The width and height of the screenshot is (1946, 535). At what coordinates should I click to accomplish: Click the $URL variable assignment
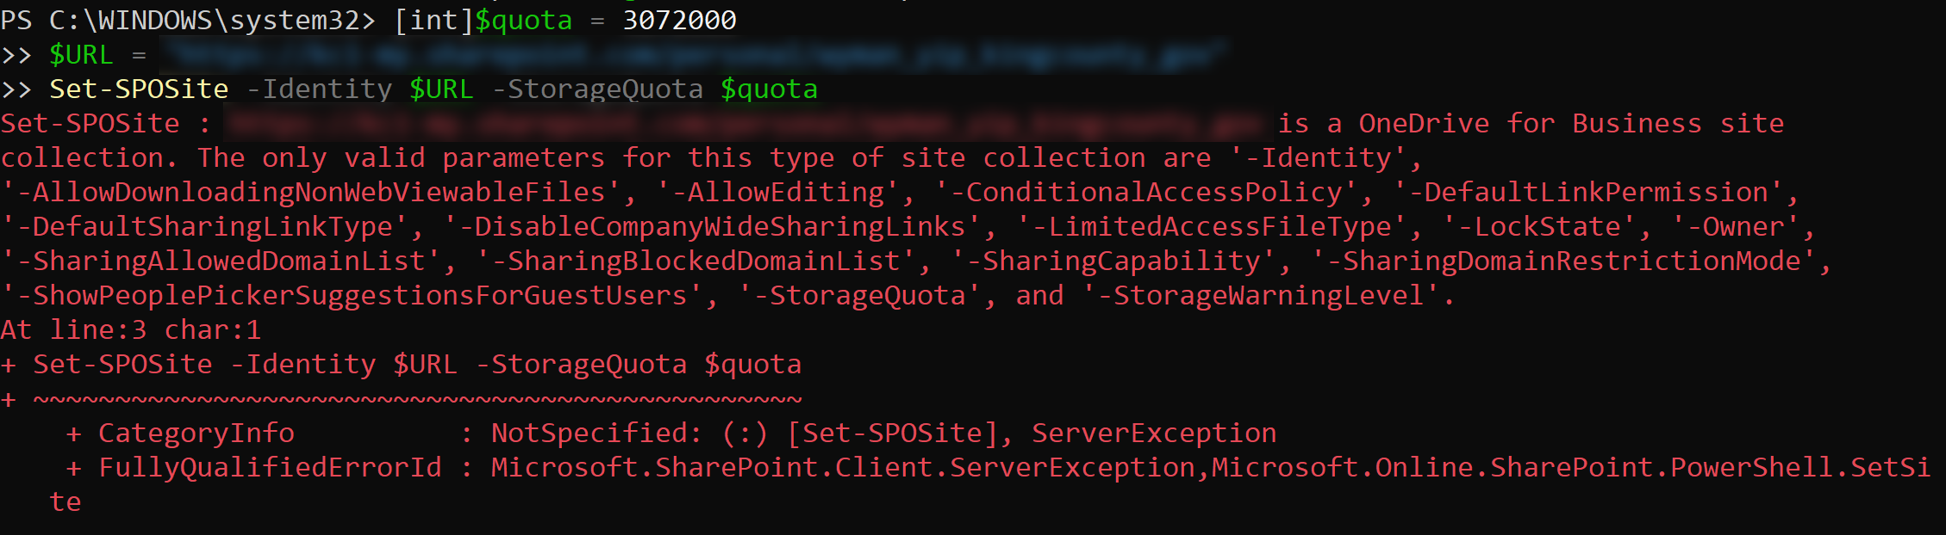(81, 55)
